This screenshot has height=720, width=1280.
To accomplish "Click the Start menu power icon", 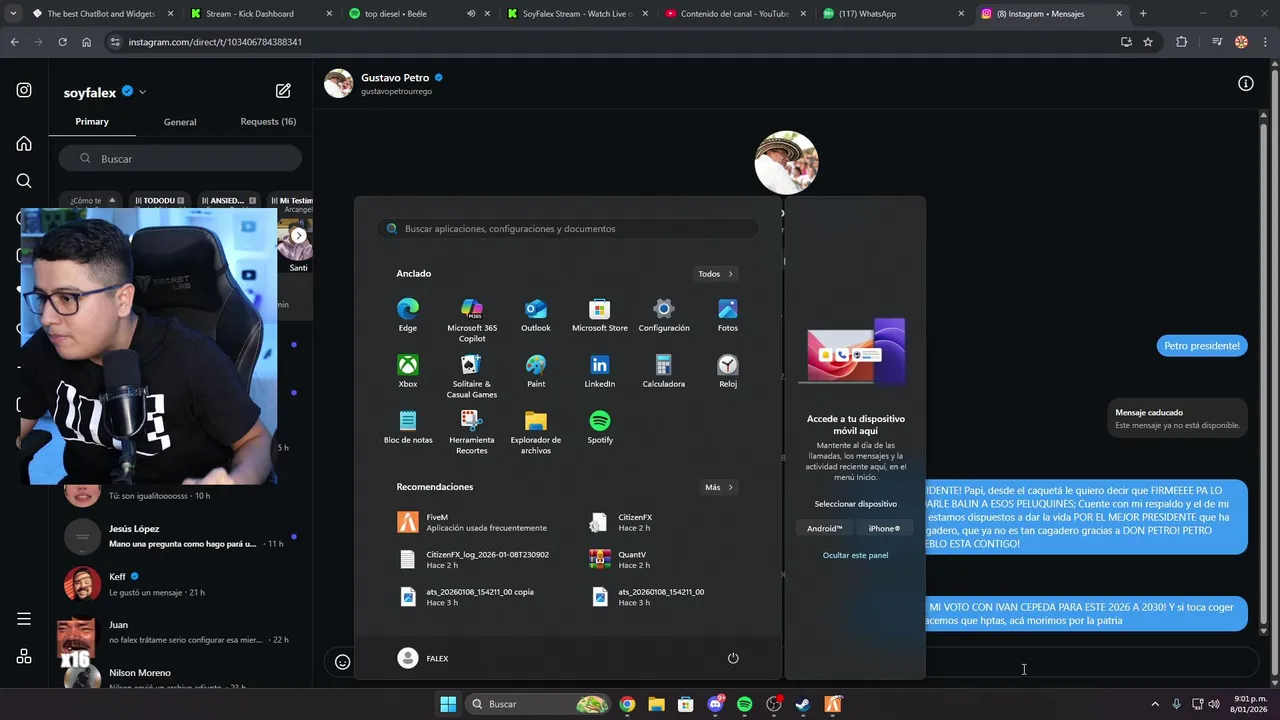I will click(733, 658).
